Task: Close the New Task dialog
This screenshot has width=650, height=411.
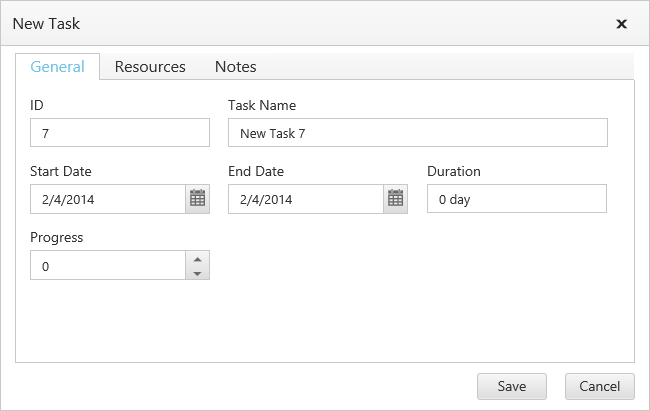Action: 621,23
